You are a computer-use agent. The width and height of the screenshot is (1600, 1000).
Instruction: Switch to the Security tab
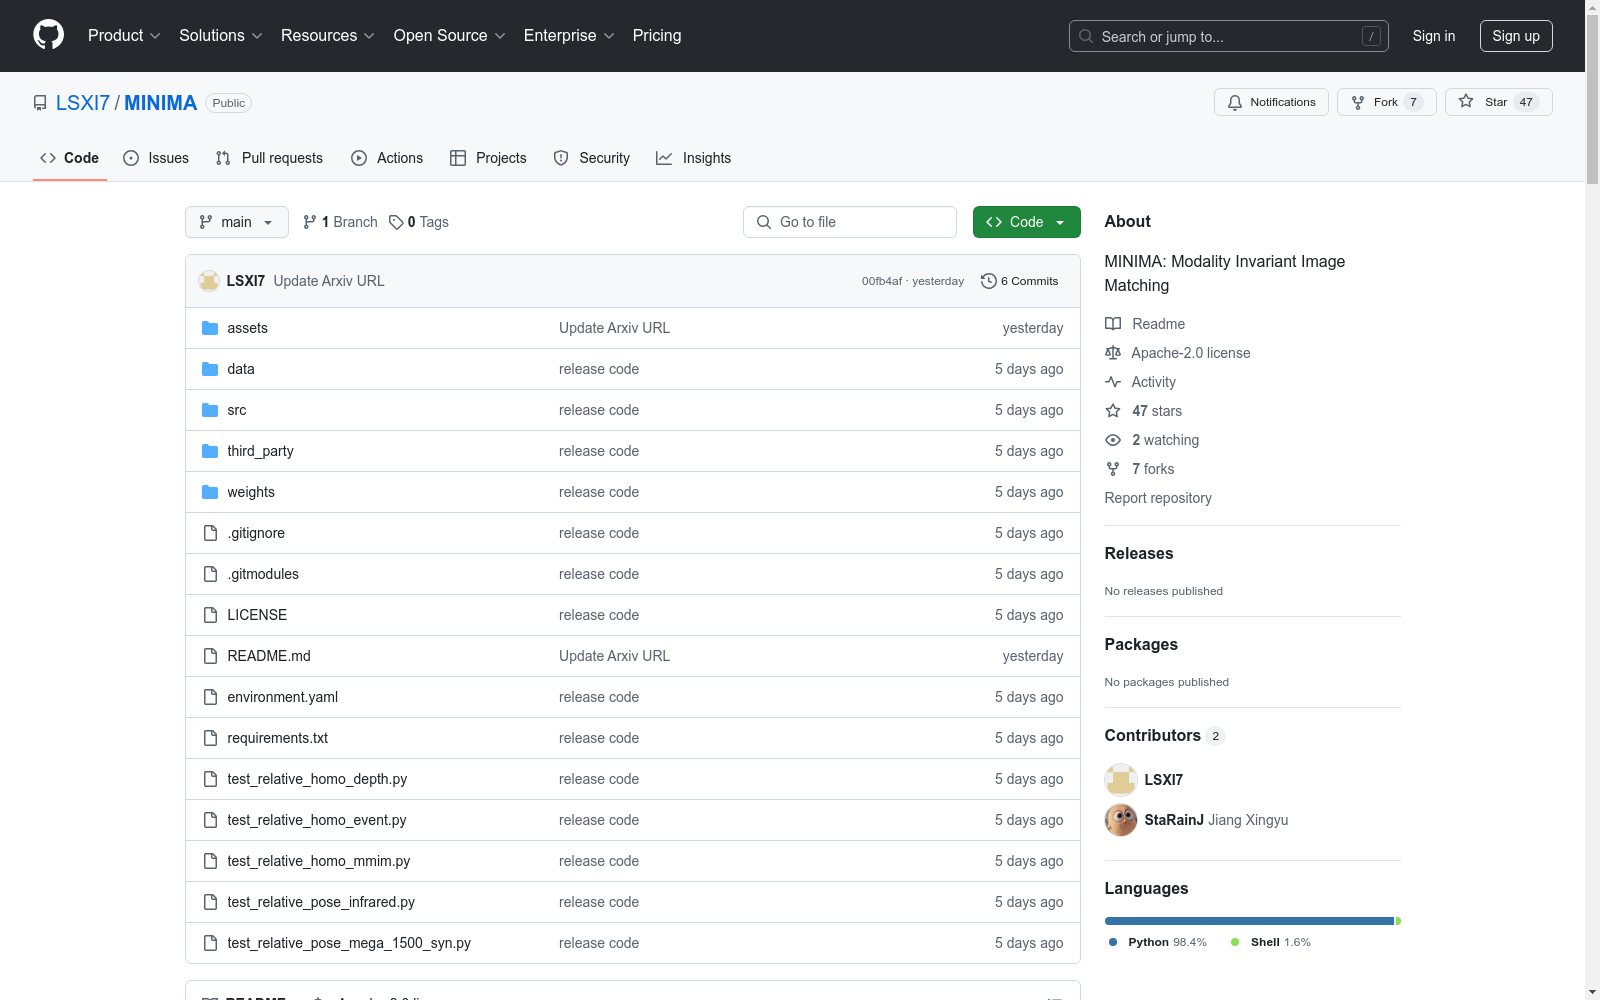pyautogui.click(x=592, y=158)
